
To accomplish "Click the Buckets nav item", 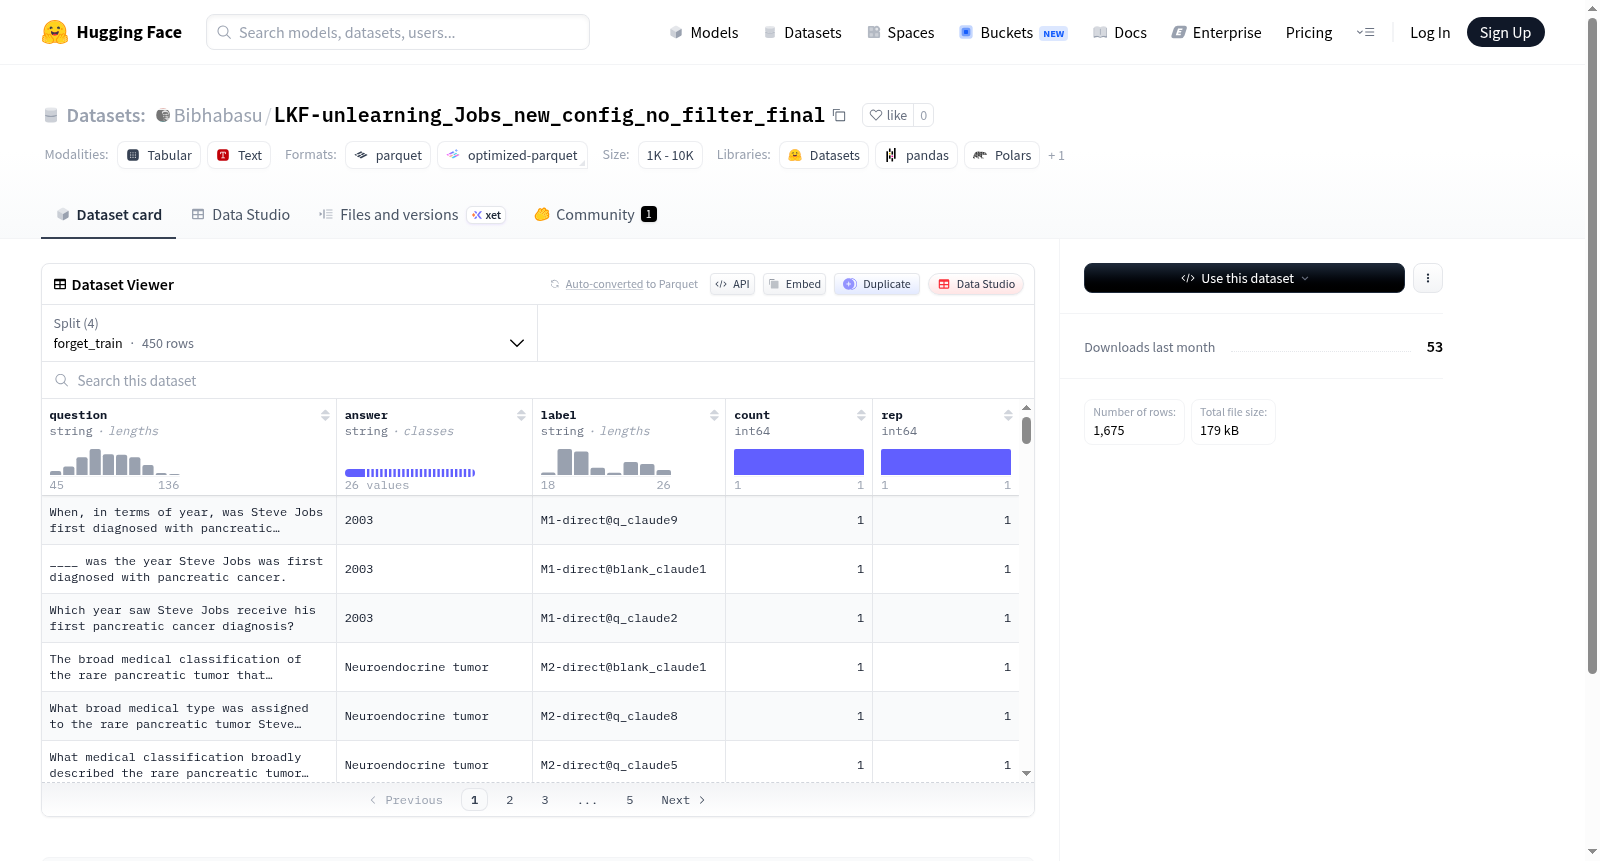I will [1013, 33].
